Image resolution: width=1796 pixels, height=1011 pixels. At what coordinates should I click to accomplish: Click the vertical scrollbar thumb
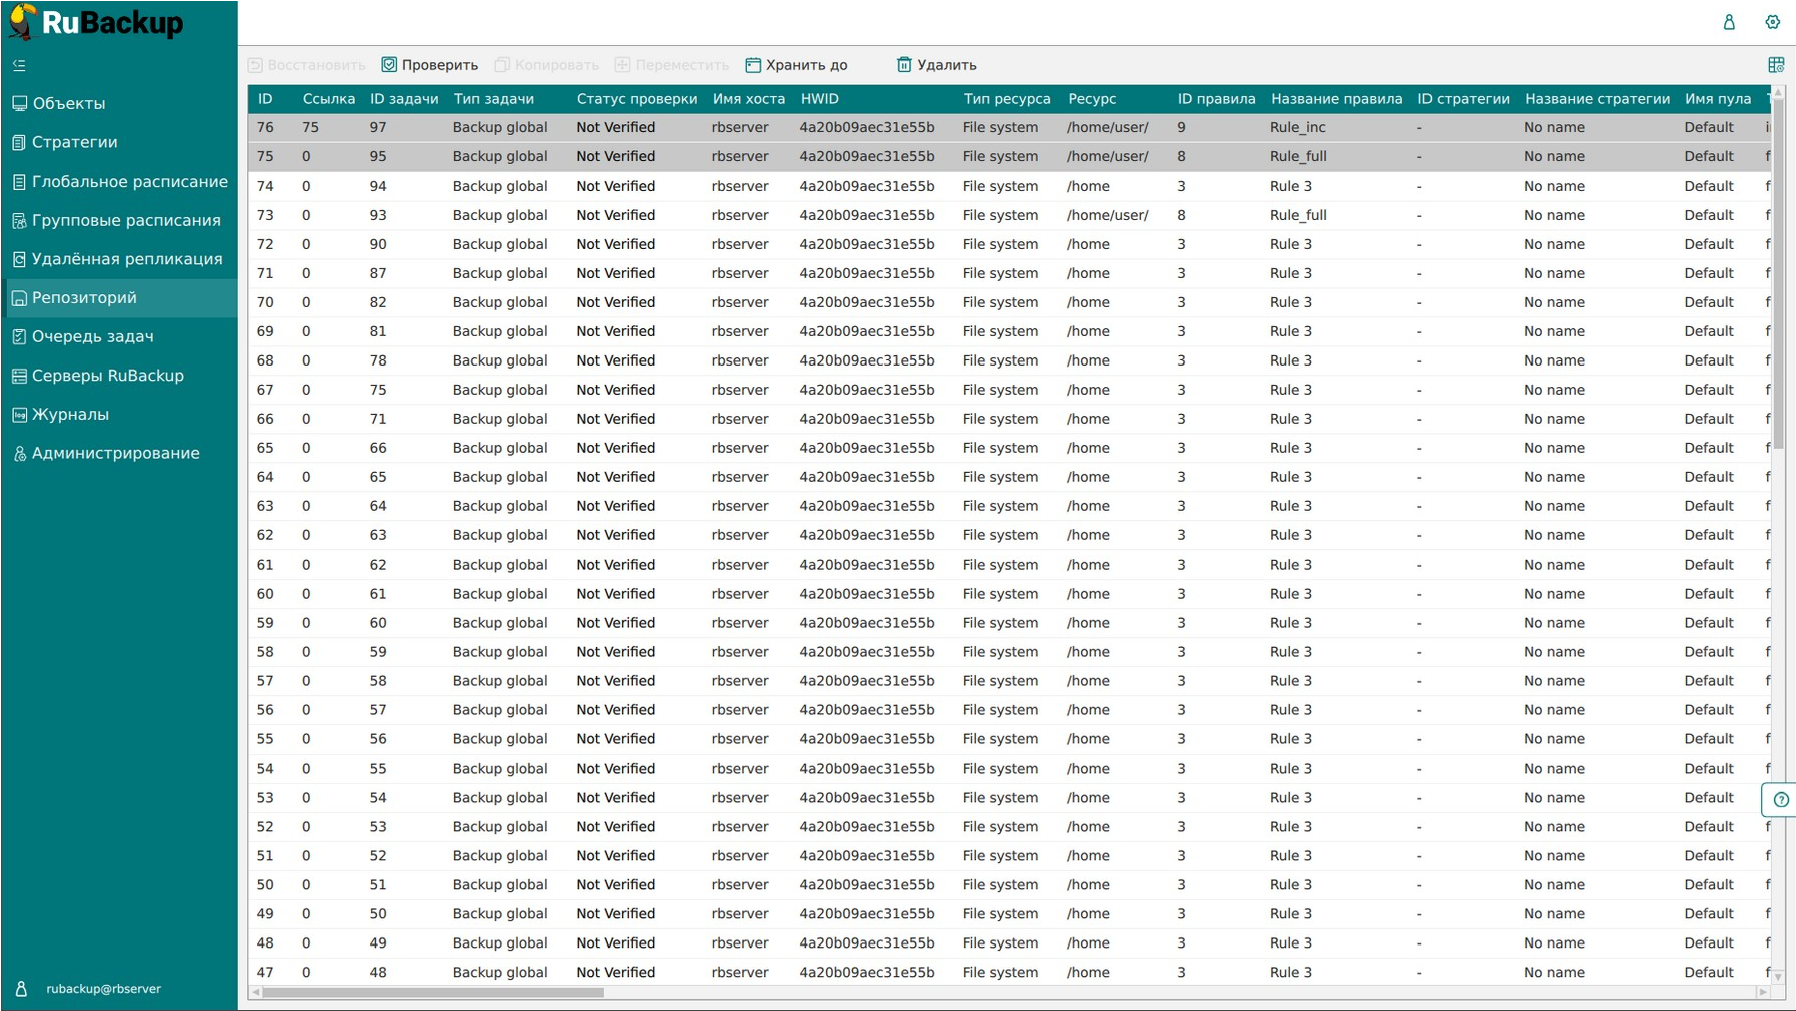click(1777, 272)
